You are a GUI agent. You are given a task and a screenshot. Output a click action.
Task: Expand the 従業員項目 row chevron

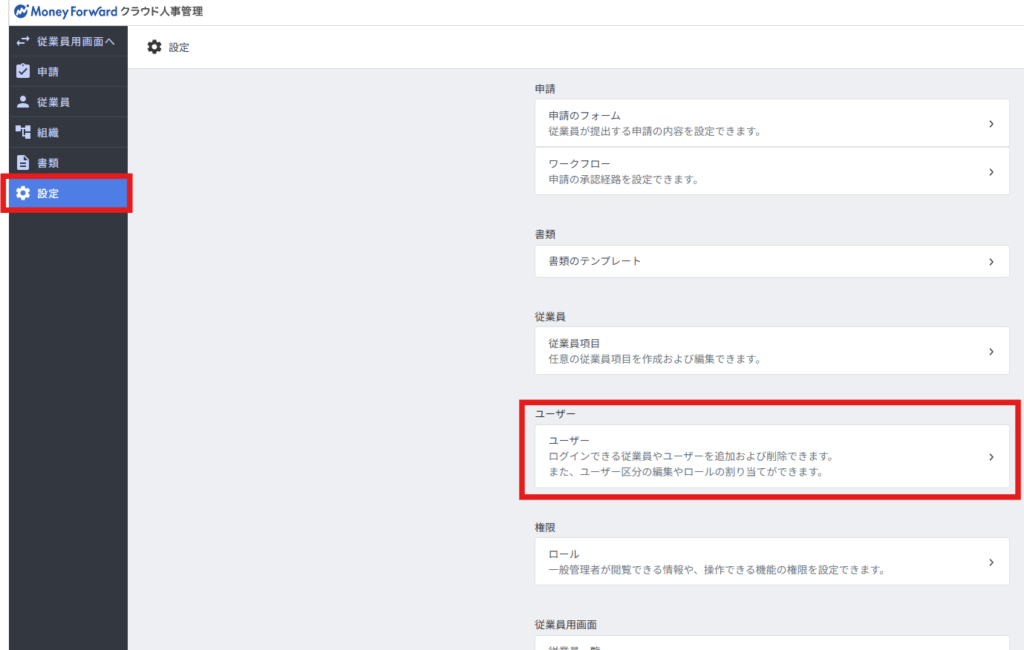(990, 351)
